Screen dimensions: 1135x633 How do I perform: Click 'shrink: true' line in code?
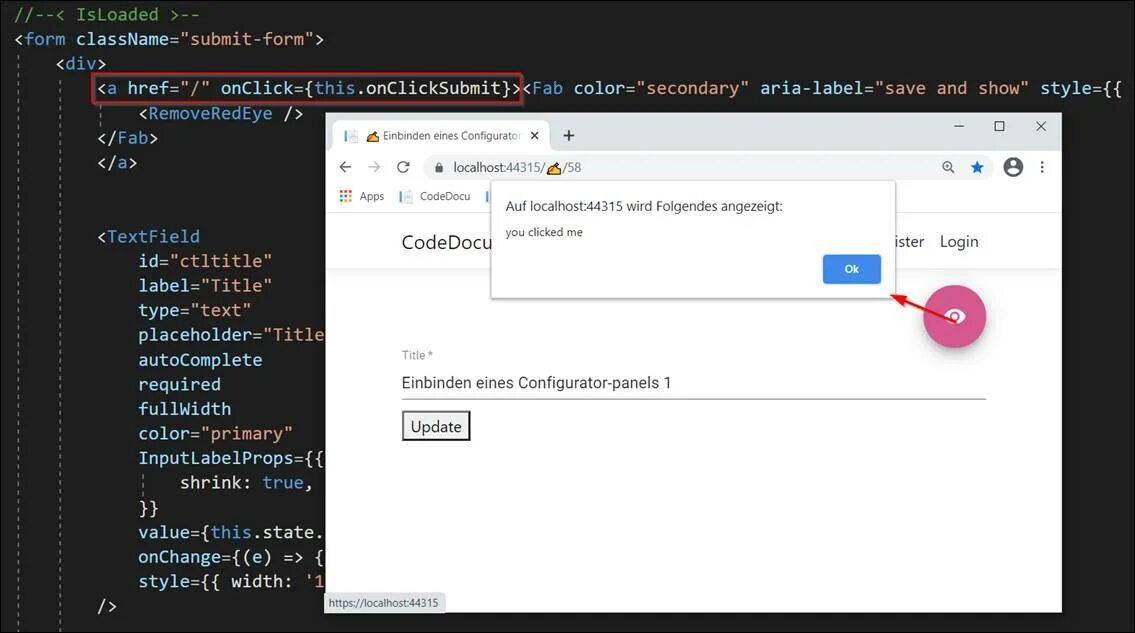246,482
